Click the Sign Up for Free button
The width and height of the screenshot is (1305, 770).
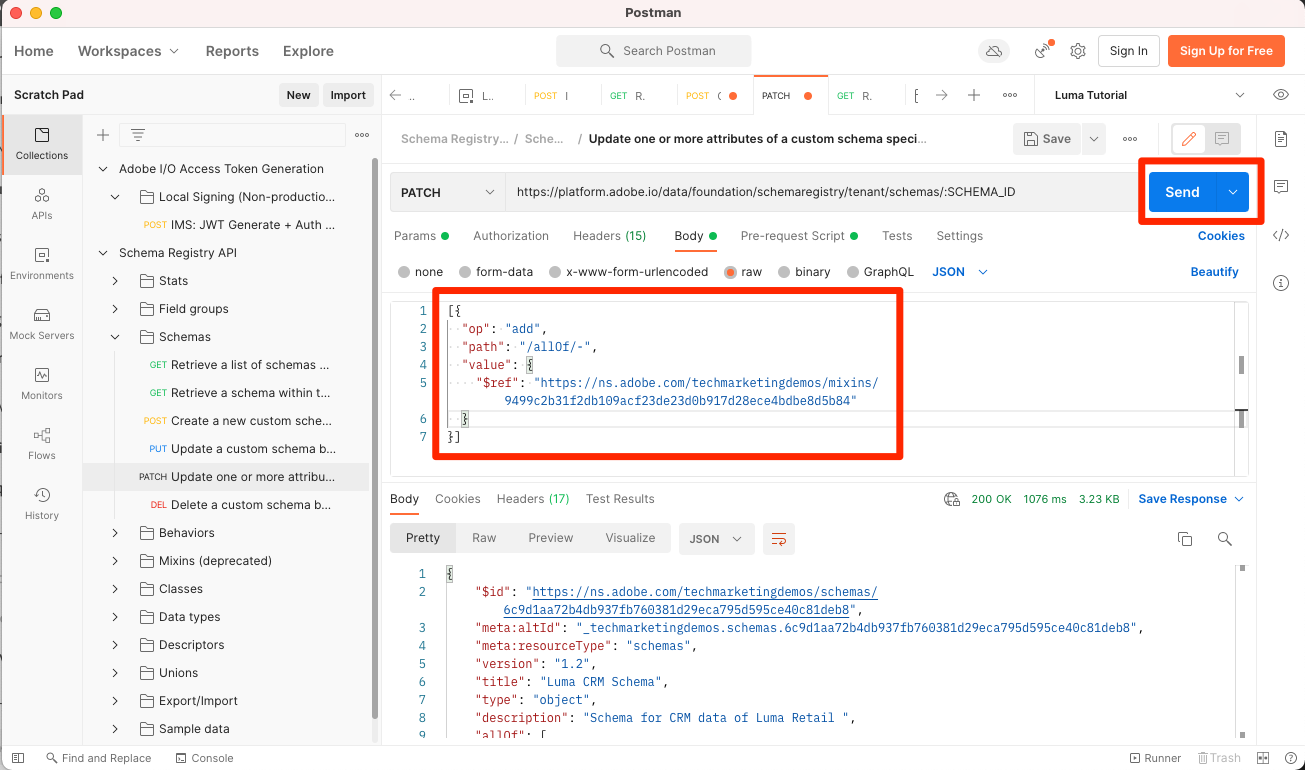point(1226,51)
